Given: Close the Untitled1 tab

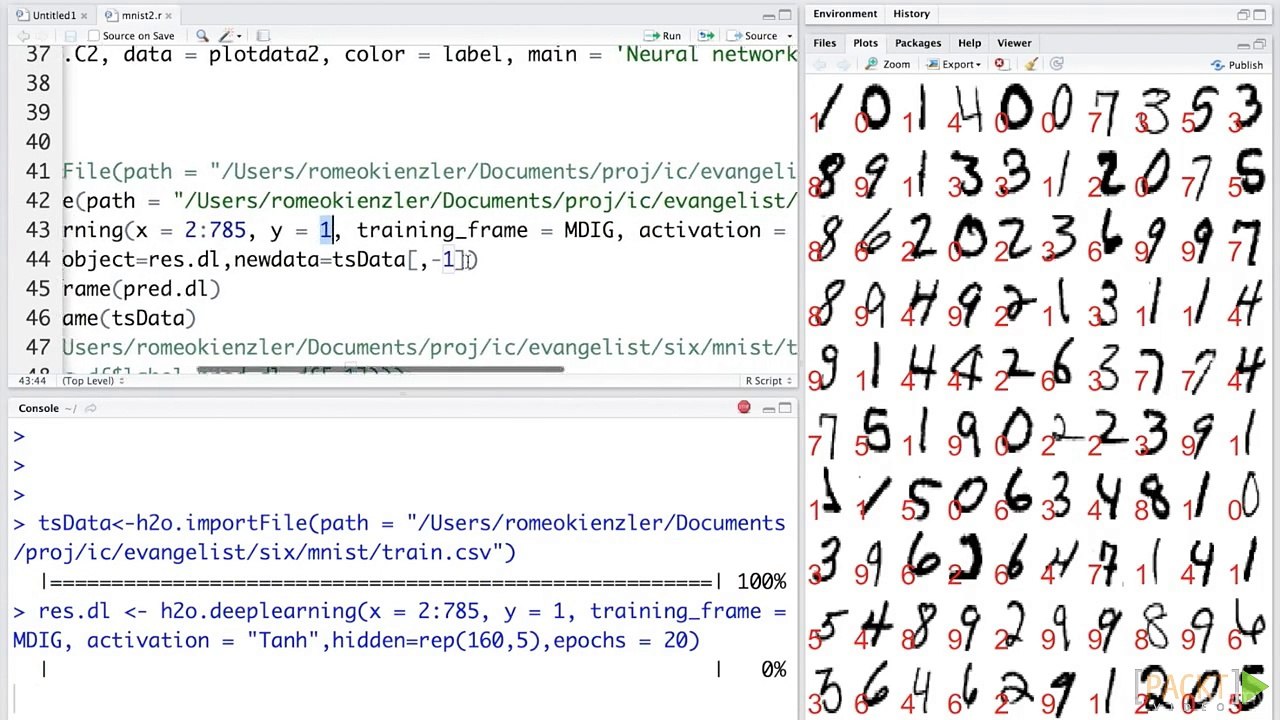Looking at the screenshot, I should [x=84, y=16].
